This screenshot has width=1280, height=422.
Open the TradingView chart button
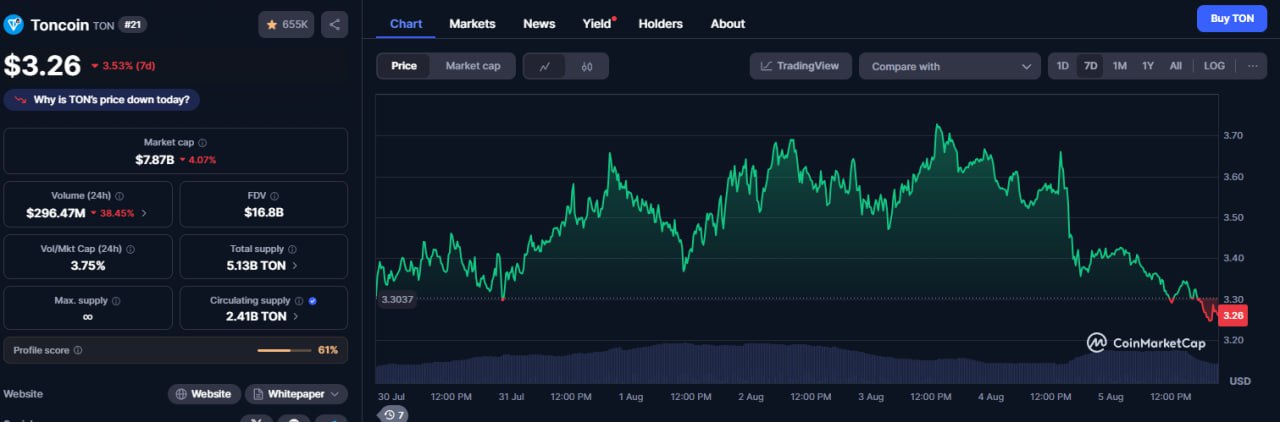(801, 66)
